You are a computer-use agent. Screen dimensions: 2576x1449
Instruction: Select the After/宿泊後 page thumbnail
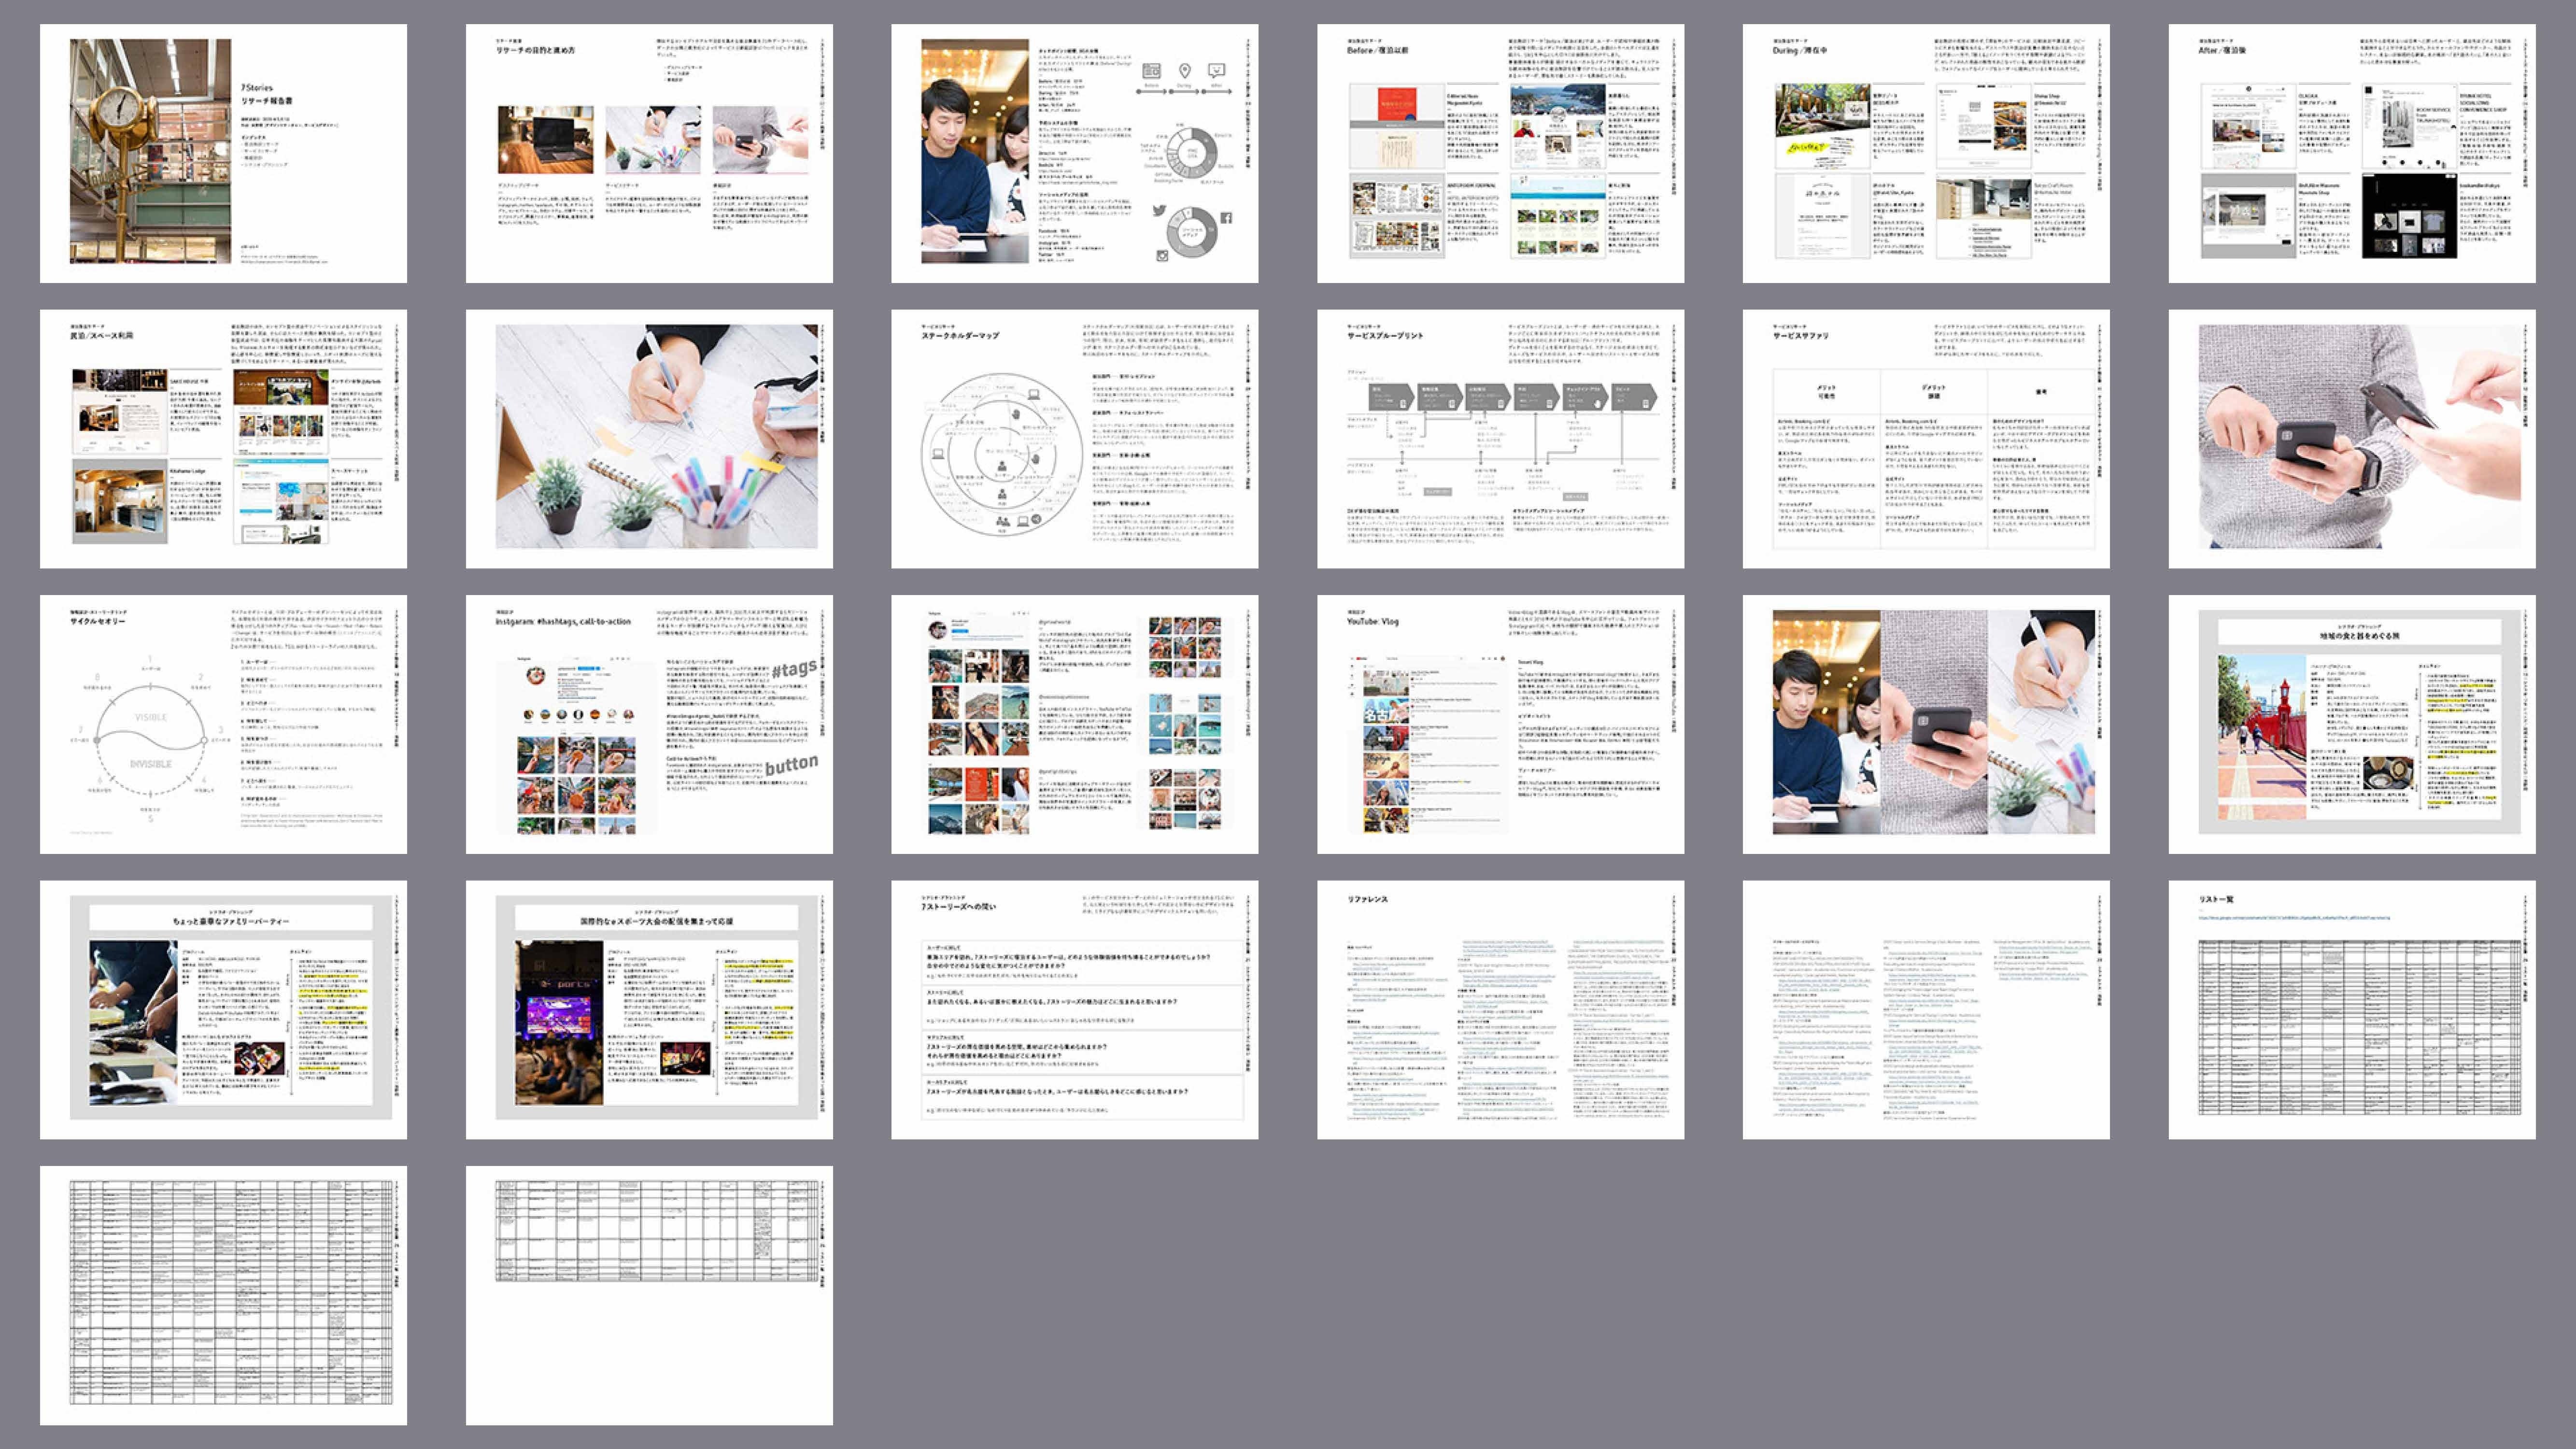[x=2351, y=153]
